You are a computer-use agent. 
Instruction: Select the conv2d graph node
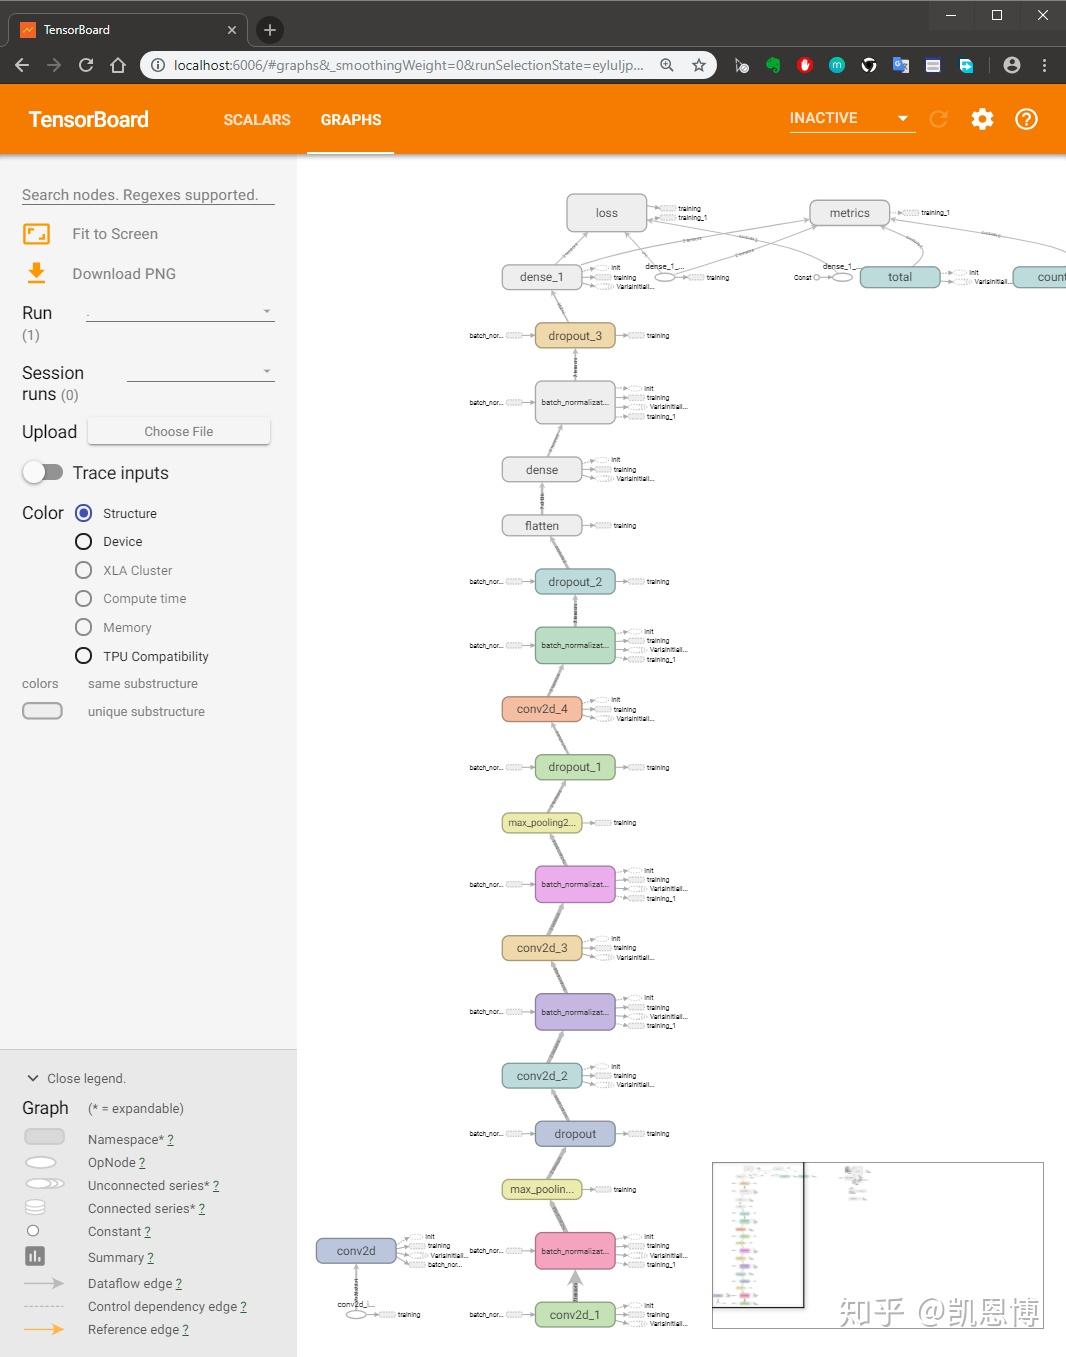click(x=356, y=1251)
